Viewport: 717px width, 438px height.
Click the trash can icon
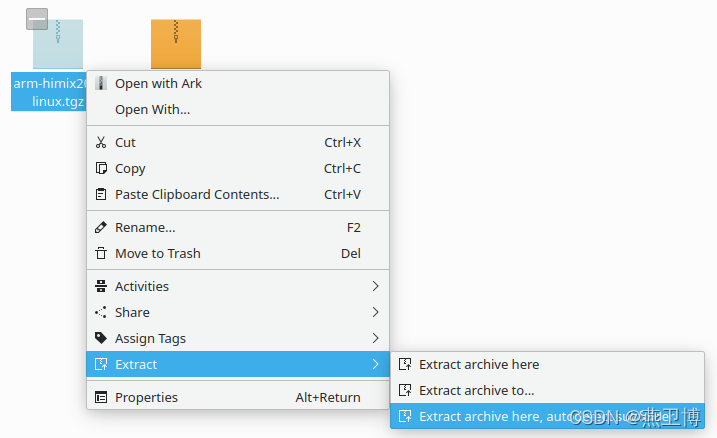click(x=101, y=253)
